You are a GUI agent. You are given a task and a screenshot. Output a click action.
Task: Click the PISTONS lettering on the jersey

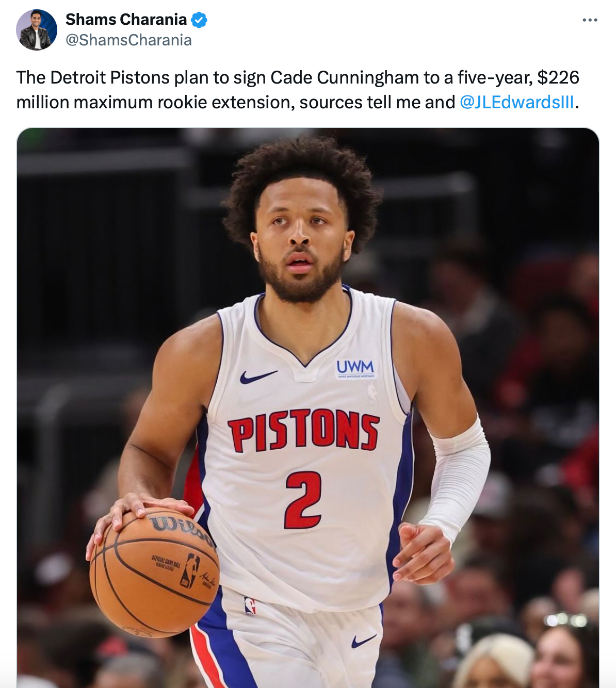tap(303, 430)
